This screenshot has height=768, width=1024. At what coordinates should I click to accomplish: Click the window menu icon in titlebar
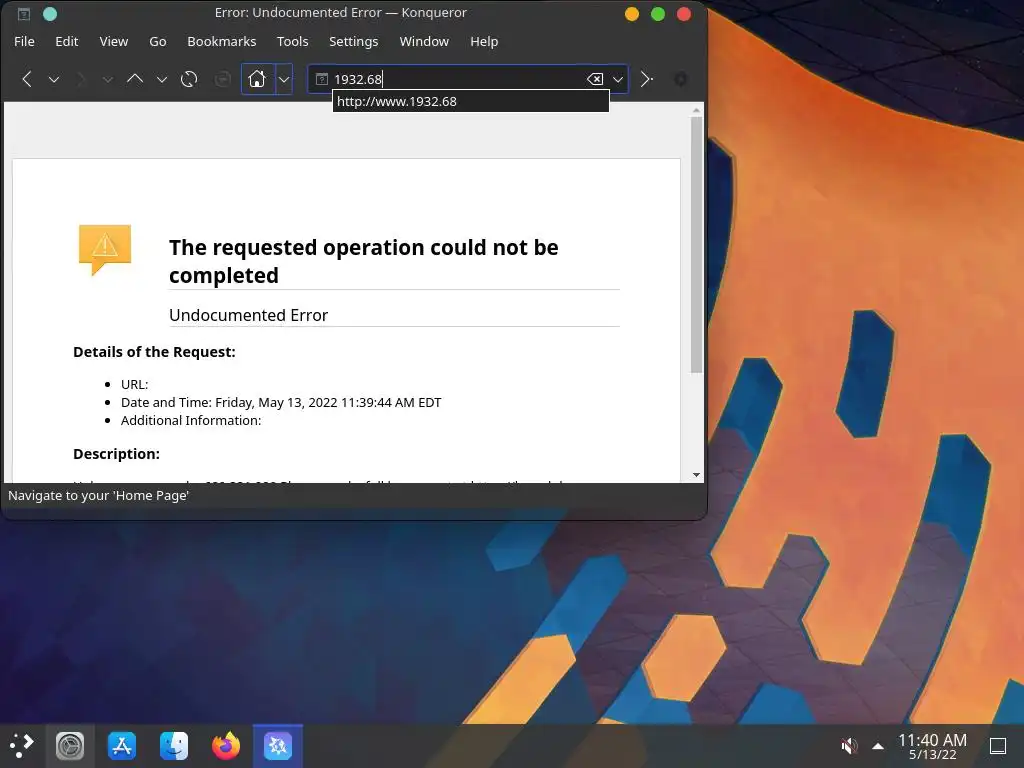pos(24,13)
